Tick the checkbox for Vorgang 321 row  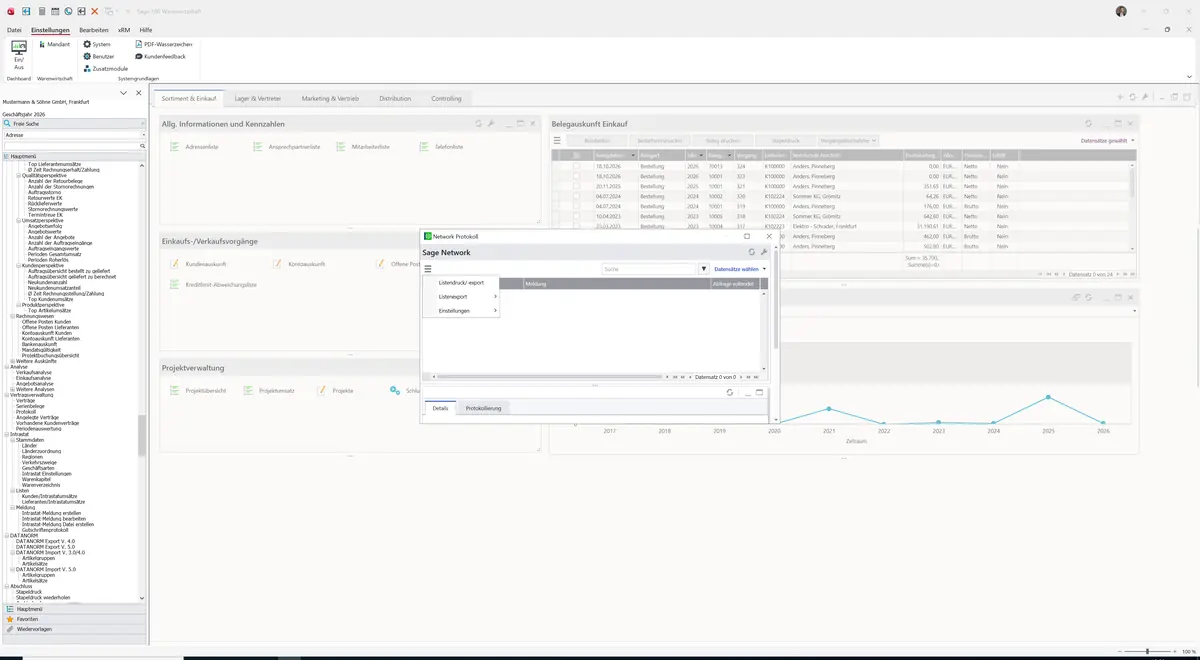[x=576, y=186]
